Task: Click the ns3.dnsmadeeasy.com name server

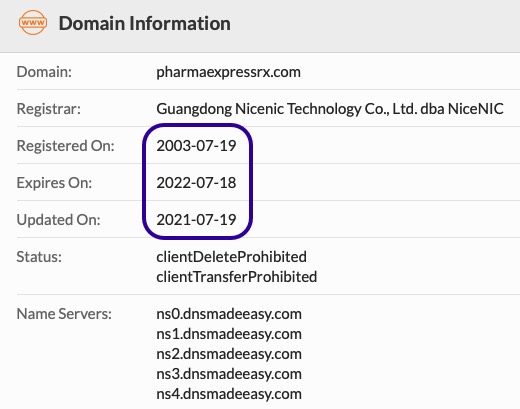Action: [x=229, y=374]
